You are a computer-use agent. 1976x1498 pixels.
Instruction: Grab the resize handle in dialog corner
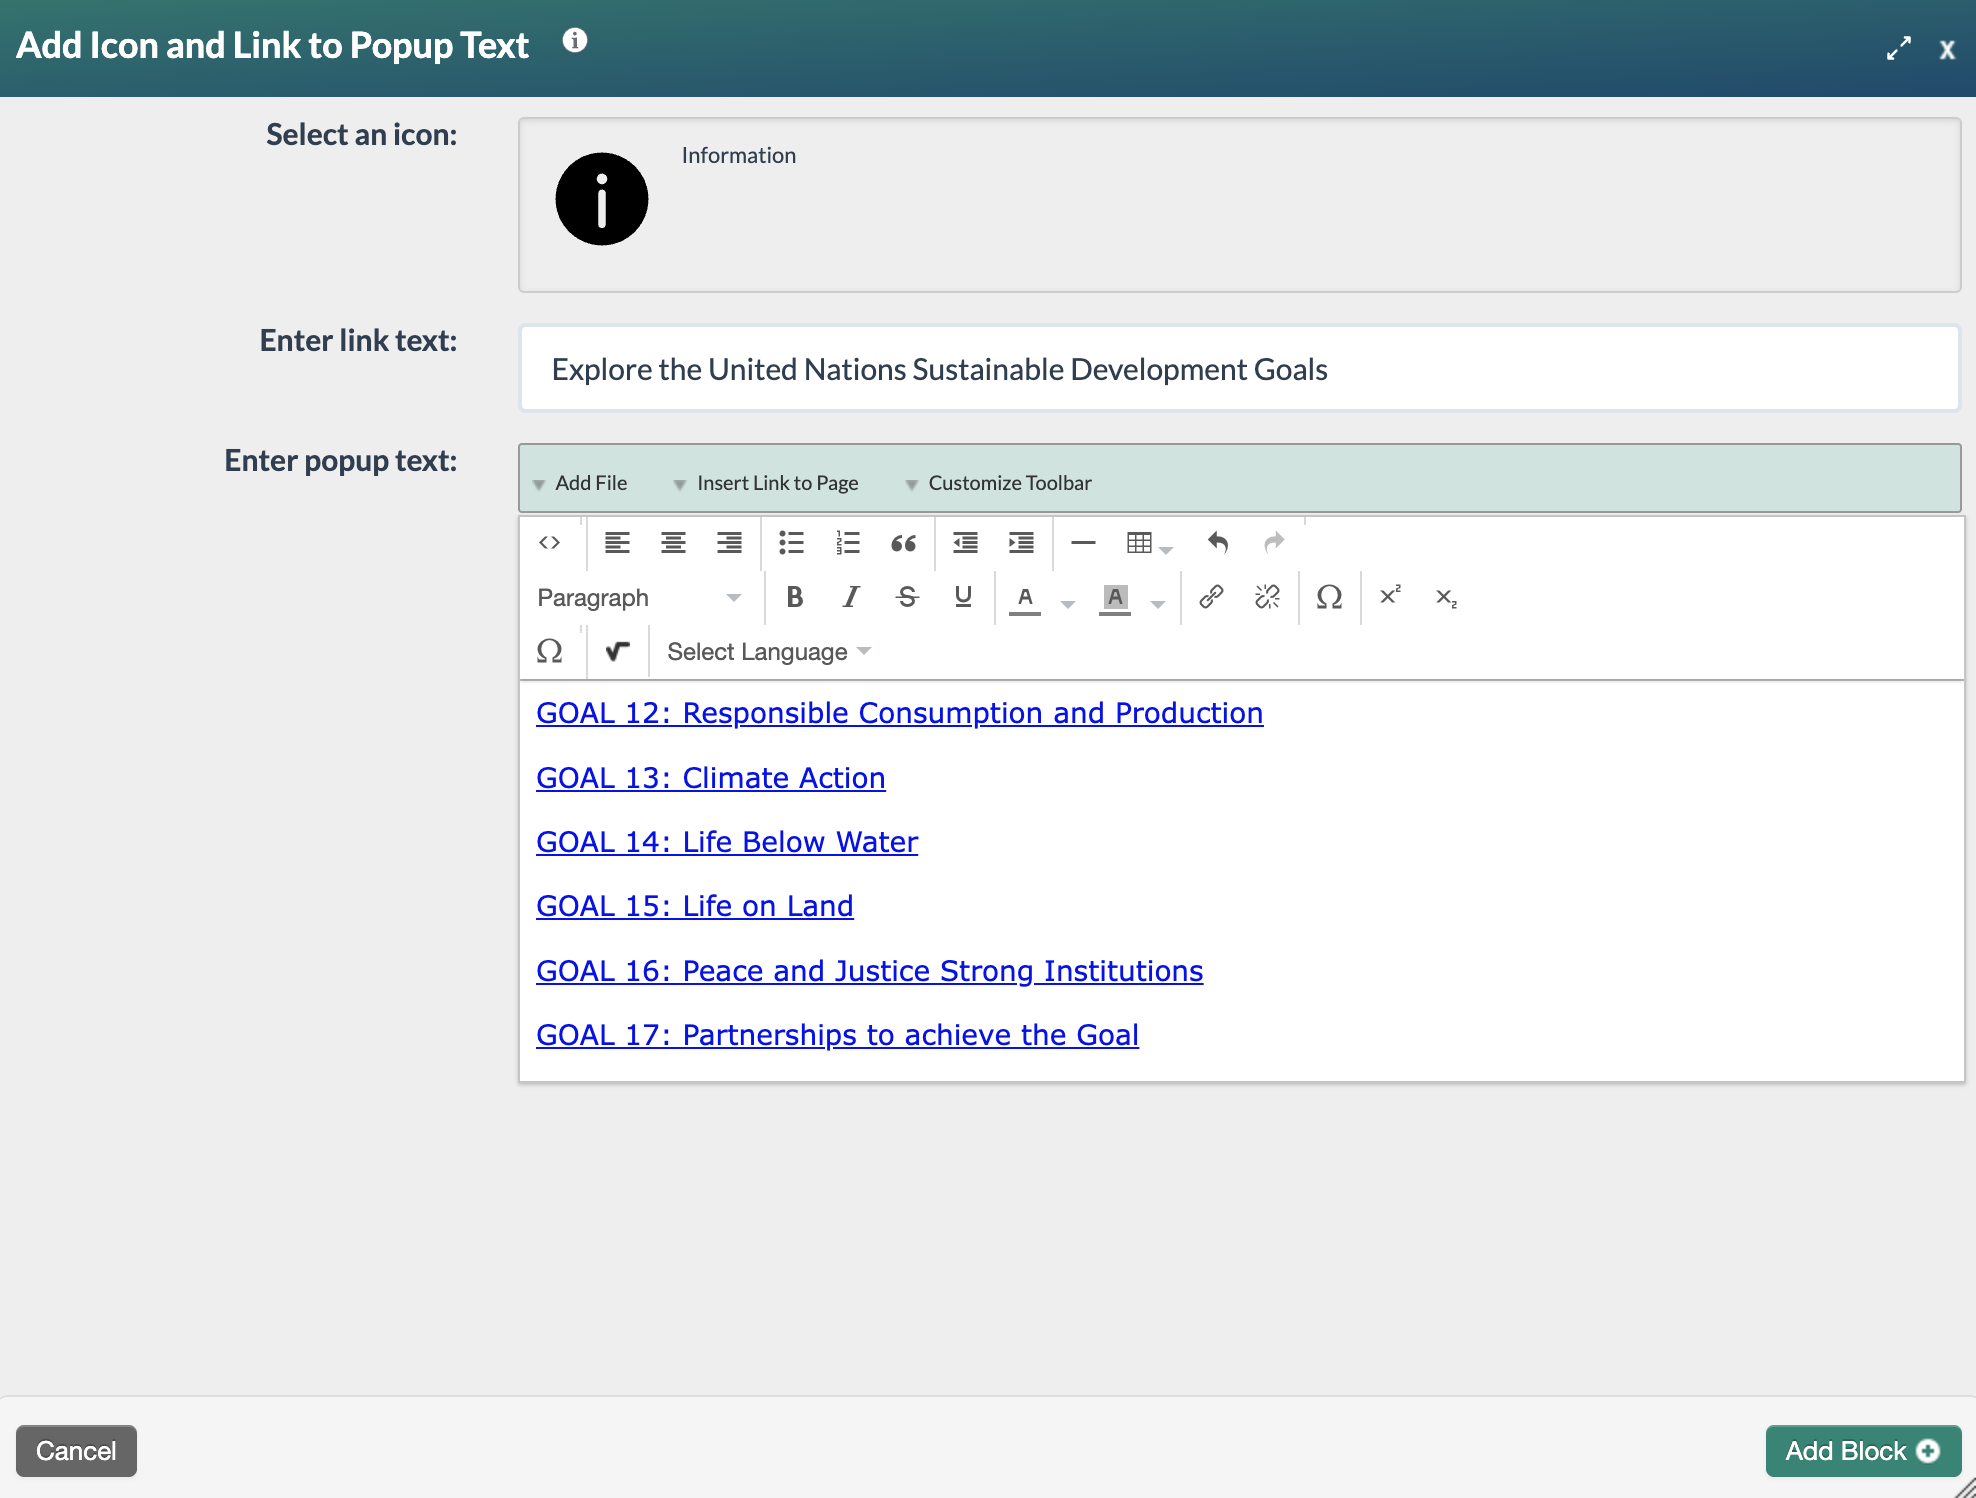(x=1965, y=1487)
